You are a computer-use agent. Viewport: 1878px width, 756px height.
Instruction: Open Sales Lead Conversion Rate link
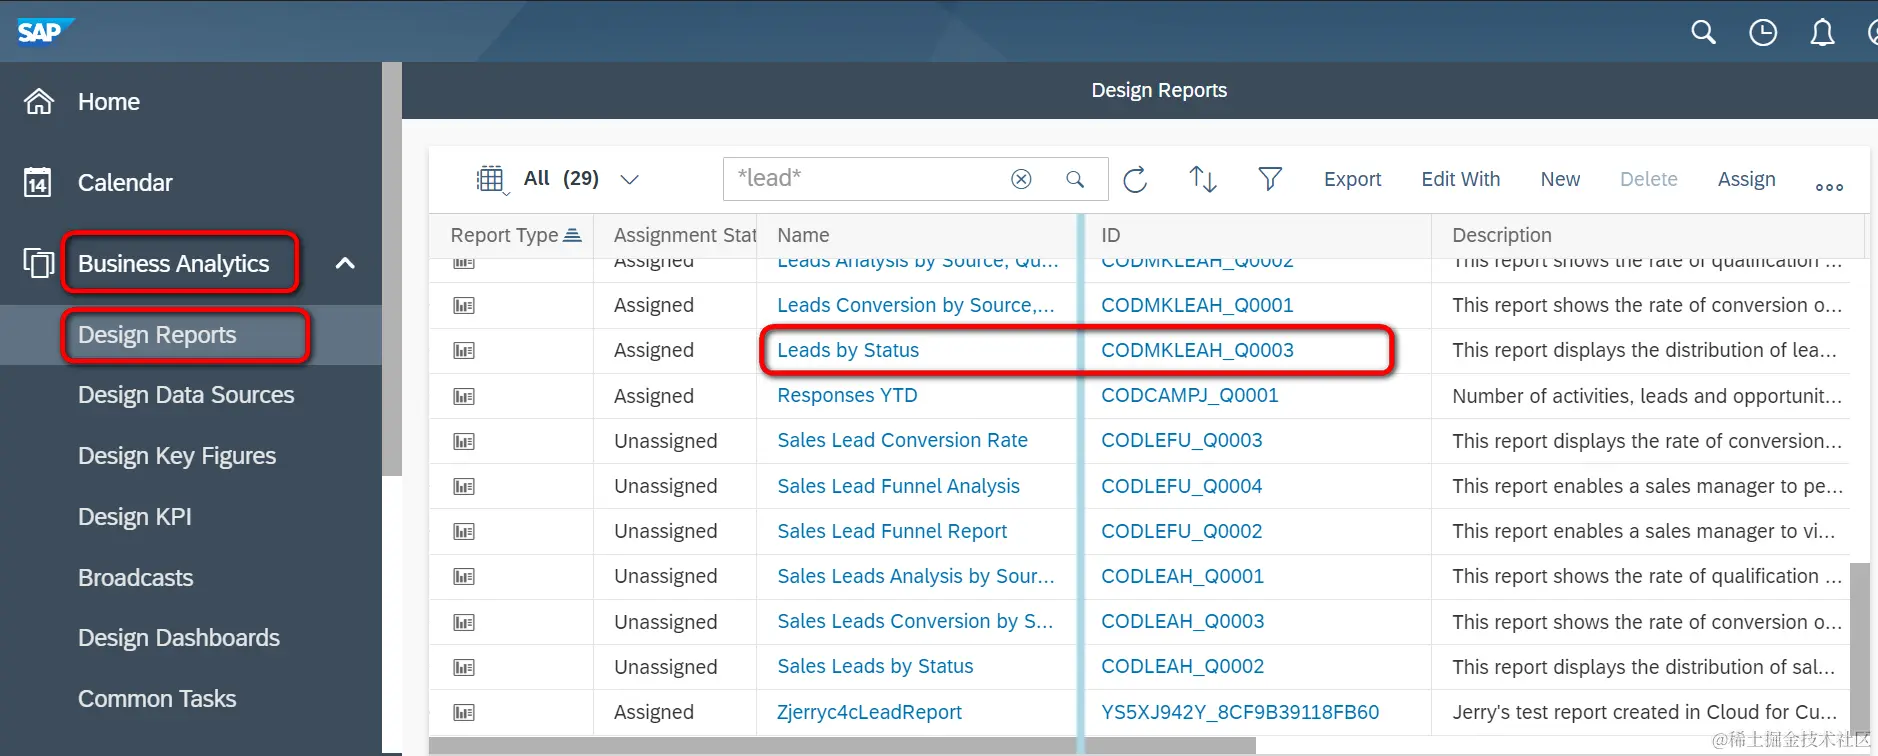click(902, 441)
